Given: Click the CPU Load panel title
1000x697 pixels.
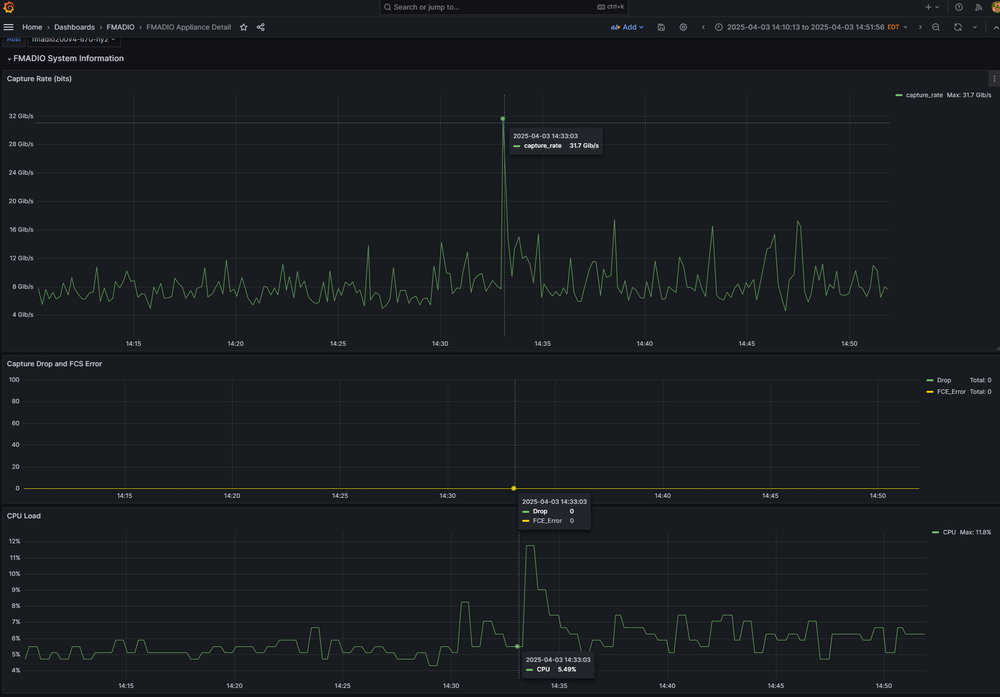Looking at the screenshot, I should [24, 516].
